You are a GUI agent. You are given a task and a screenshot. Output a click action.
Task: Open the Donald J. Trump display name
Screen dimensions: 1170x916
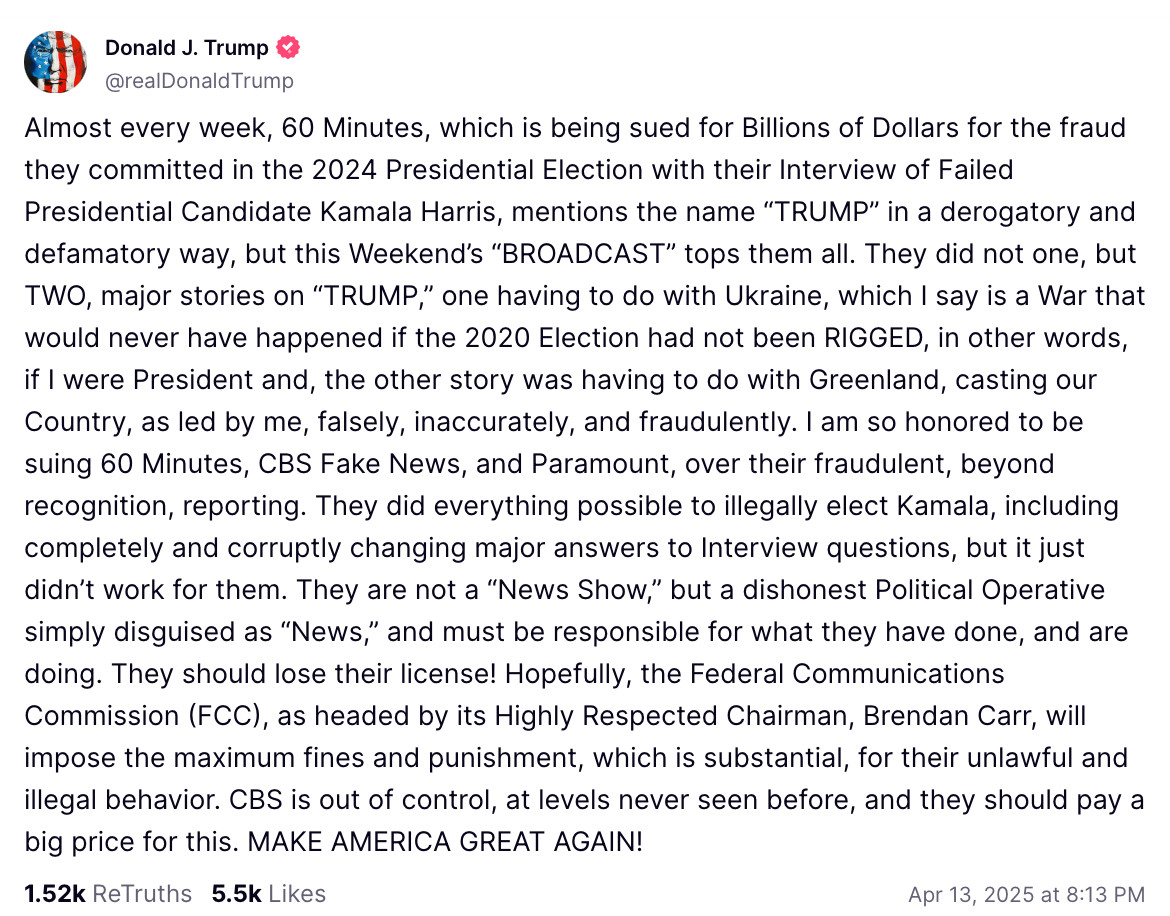pyautogui.click(x=187, y=47)
